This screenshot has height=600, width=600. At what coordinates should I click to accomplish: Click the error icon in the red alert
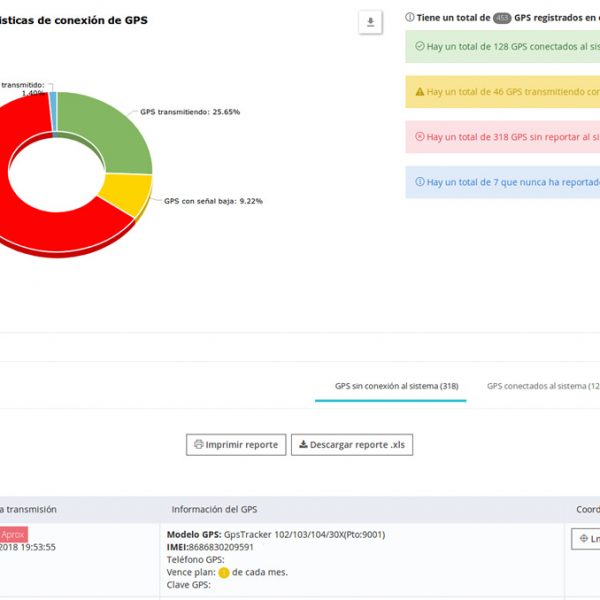419,137
